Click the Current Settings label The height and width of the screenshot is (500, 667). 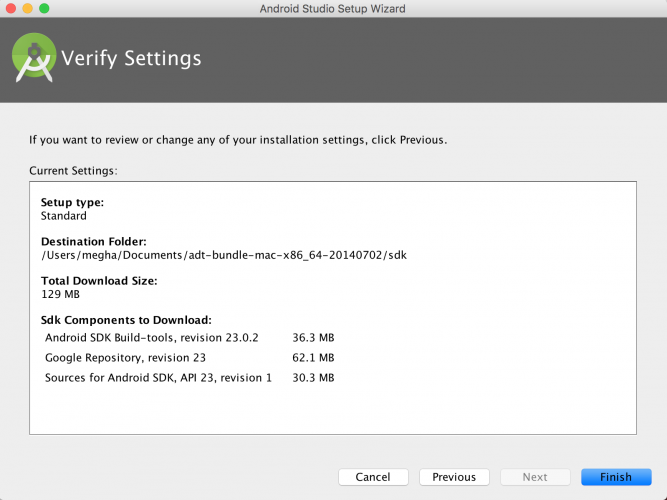pos(73,171)
